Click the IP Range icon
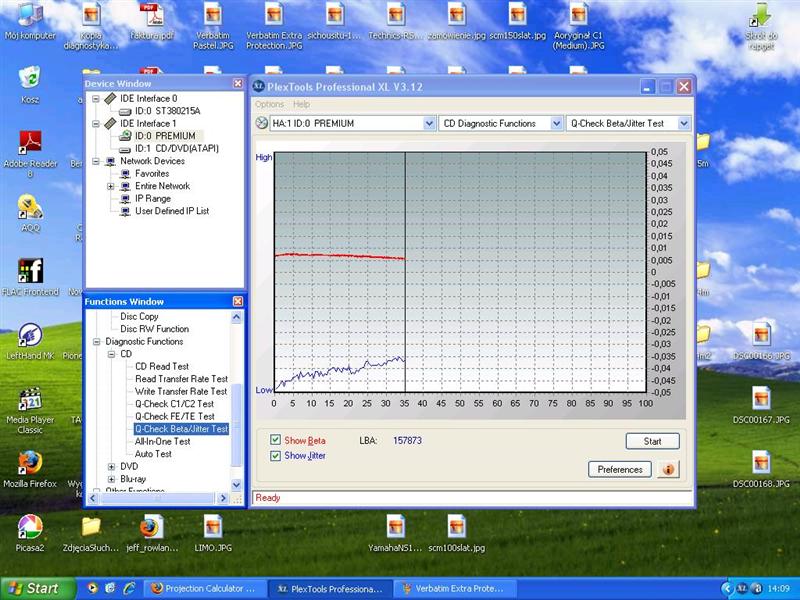800x600 pixels. (125, 199)
